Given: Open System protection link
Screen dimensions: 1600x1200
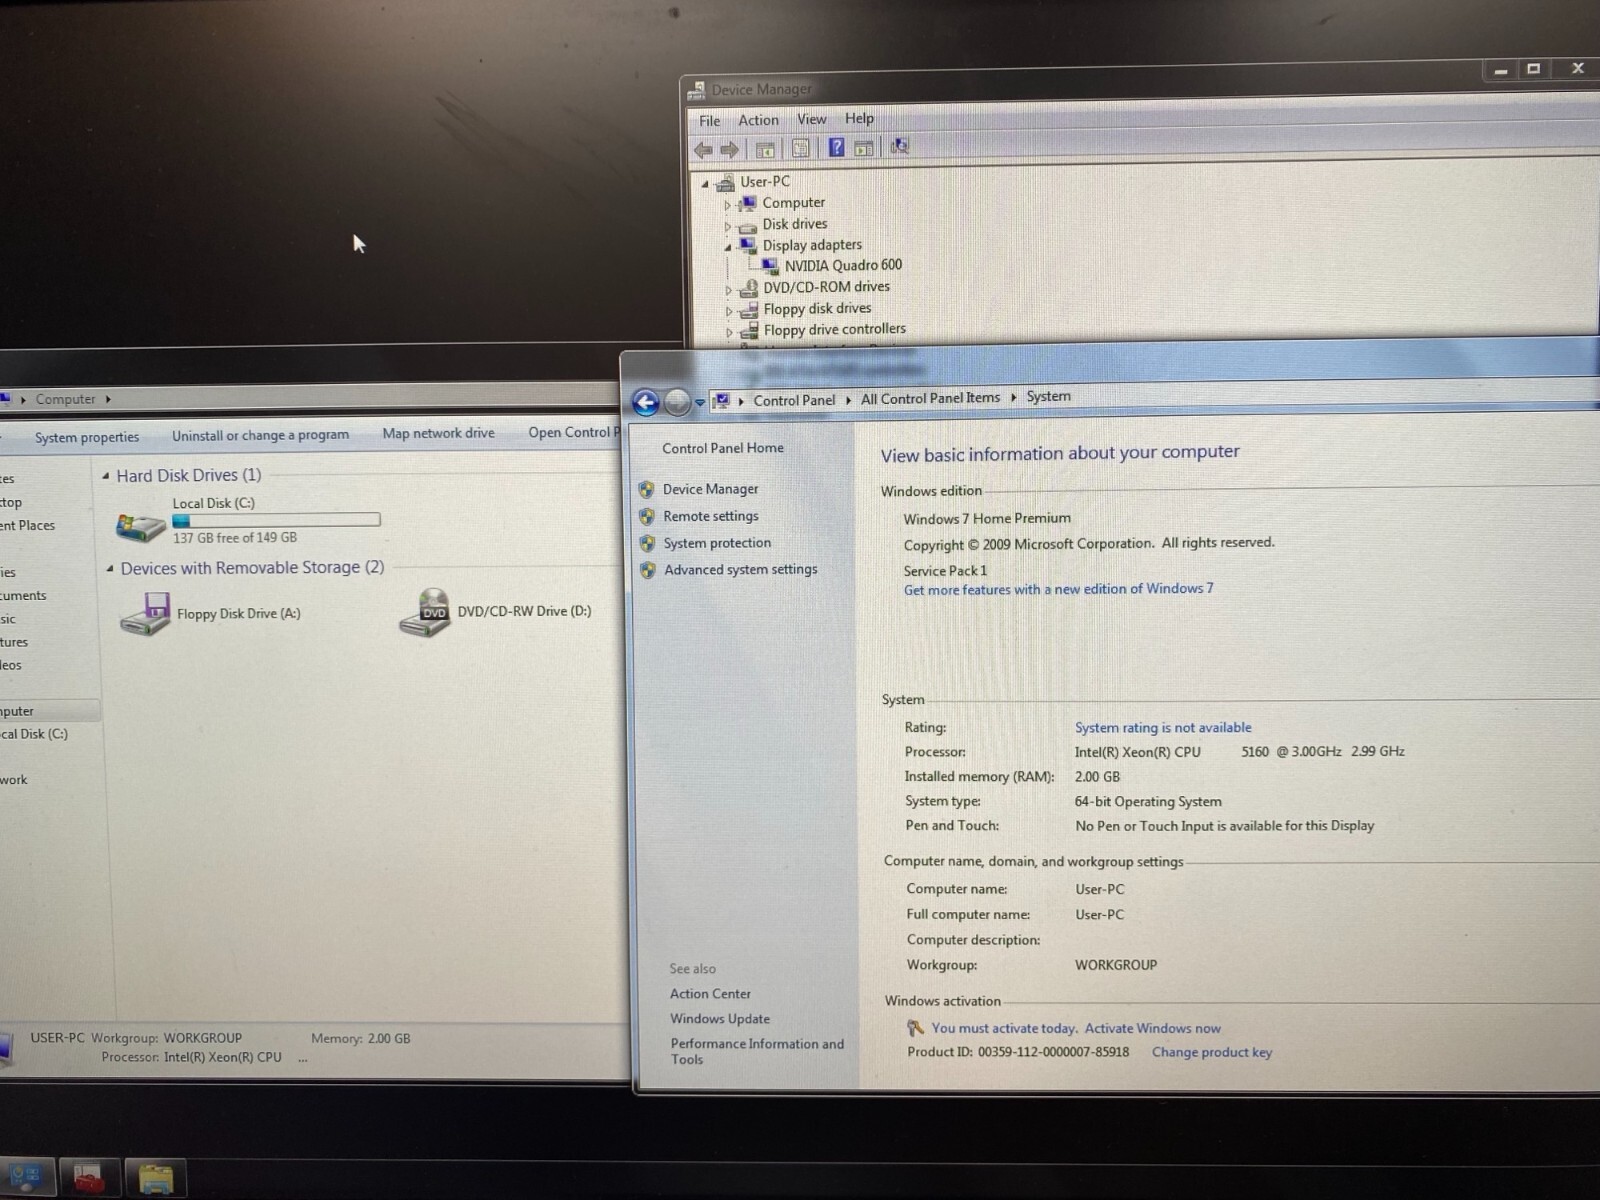Looking at the screenshot, I should (717, 543).
